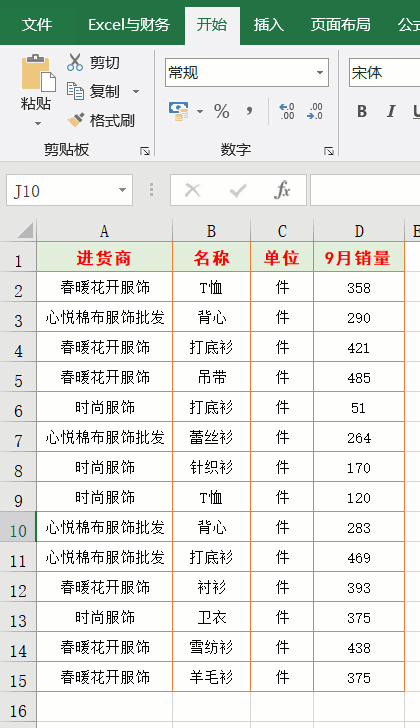This screenshot has width=420, height=728.
Task: Click the Cut scissors icon
Action: 75,62
